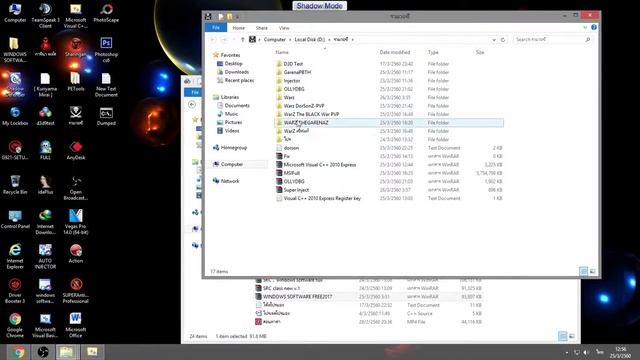Open PhotoScape desktop shortcut
The height and width of the screenshot is (360, 640).
pos(106,13)
